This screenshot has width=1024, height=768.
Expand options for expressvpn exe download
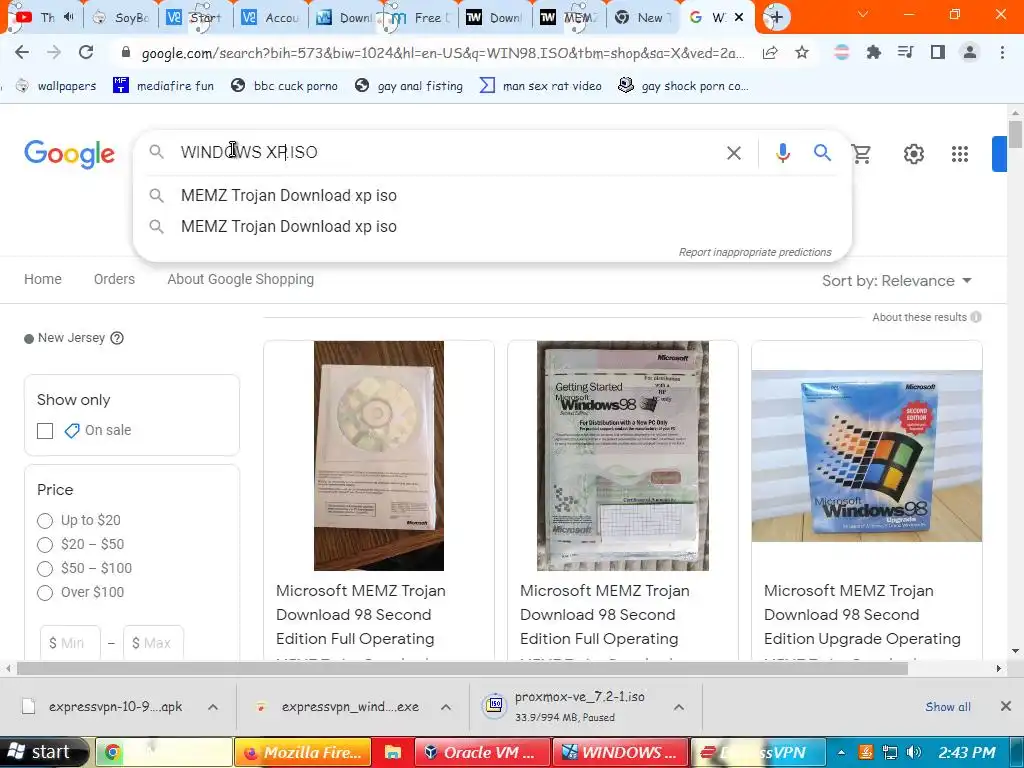[446, 707]
